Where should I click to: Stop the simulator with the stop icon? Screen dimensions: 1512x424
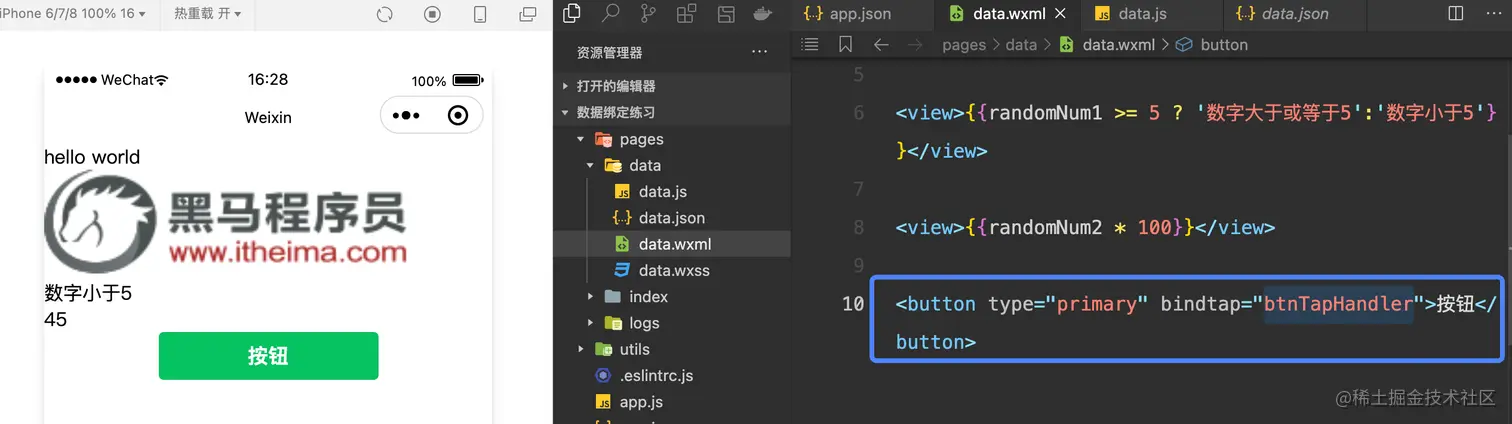tap(432, 15)
